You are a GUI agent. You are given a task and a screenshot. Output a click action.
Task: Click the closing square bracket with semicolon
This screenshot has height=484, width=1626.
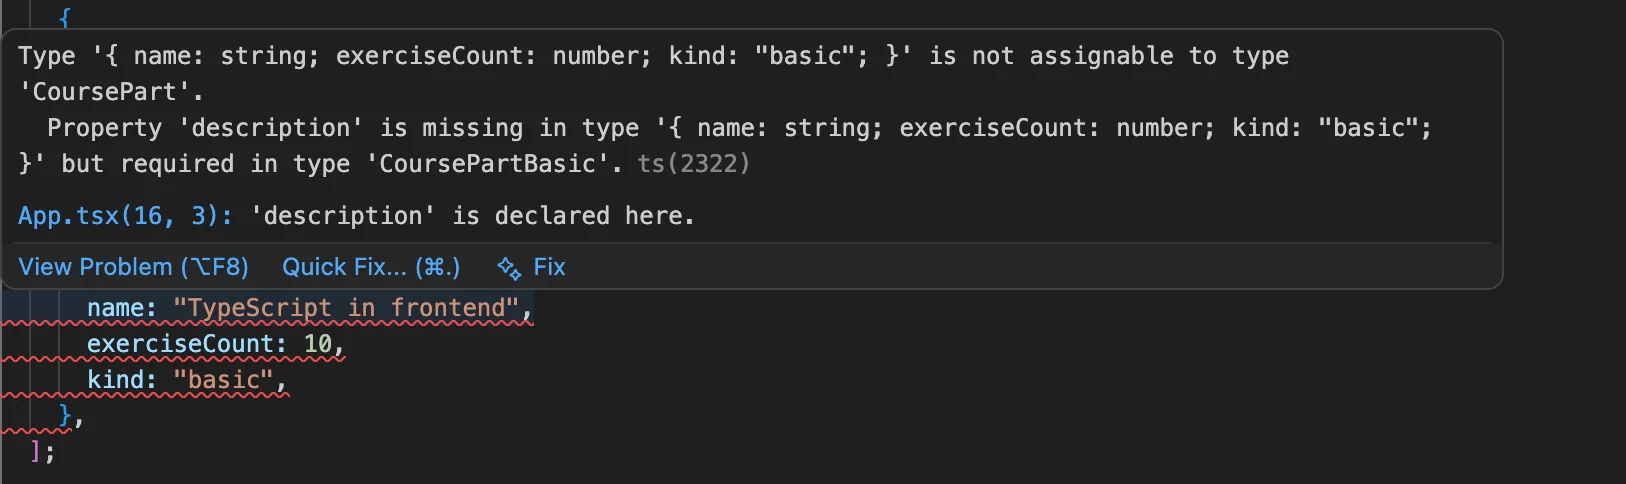(x=42, y=451)
